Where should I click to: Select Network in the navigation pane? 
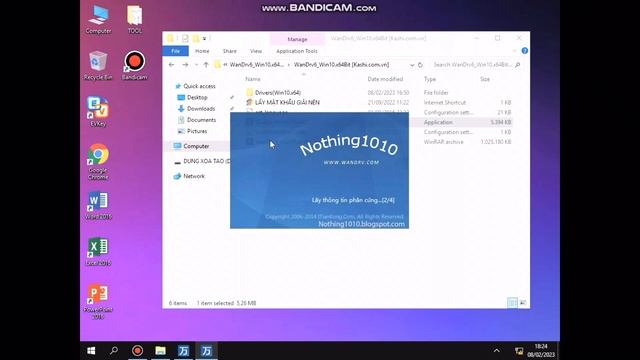point(194,176)
